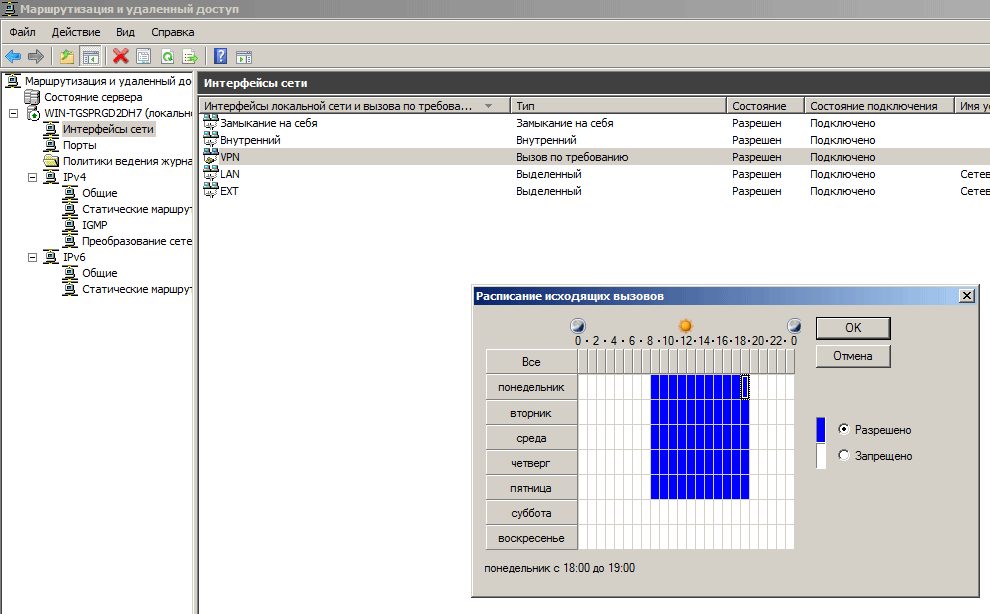Open the Справка menu

(x=172, y=32)
